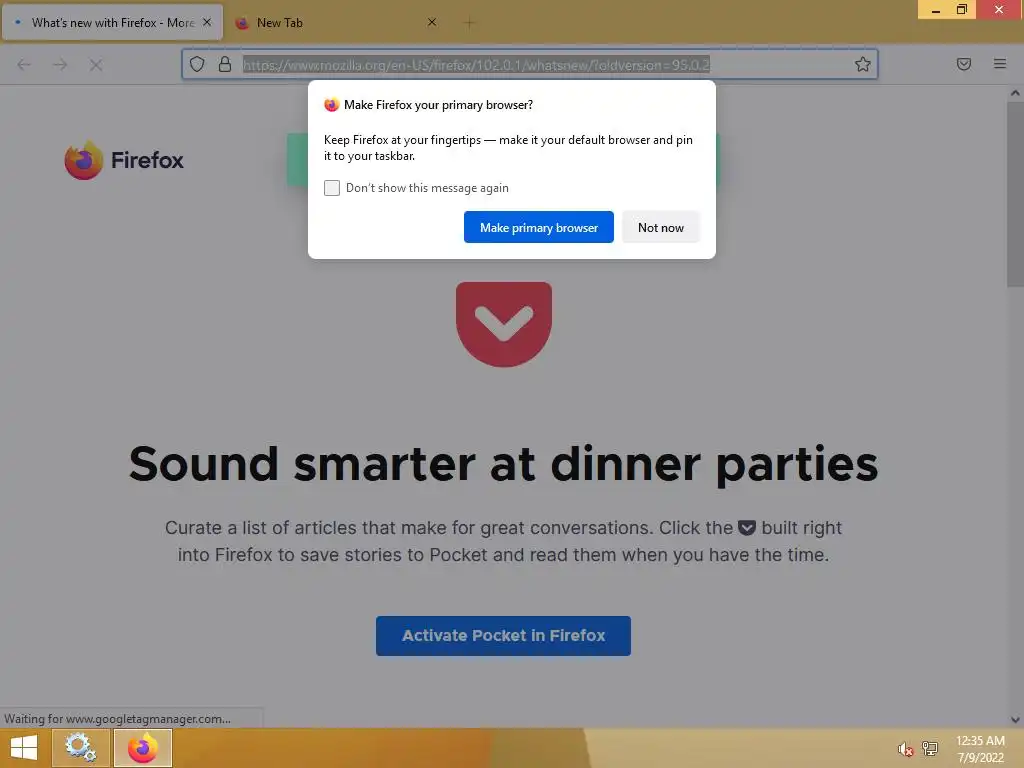Close the What's new with Firefox tab
1024x768 pixels.
[x=207, y=22]
